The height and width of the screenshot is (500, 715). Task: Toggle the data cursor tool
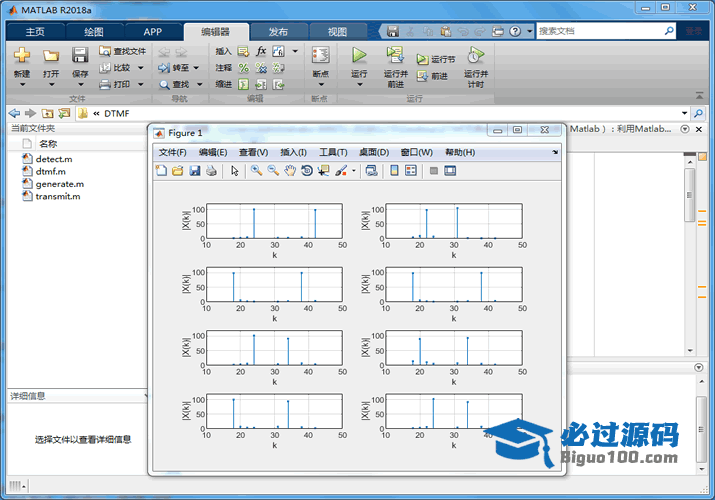pyautogui.click(x=324, y=171)
